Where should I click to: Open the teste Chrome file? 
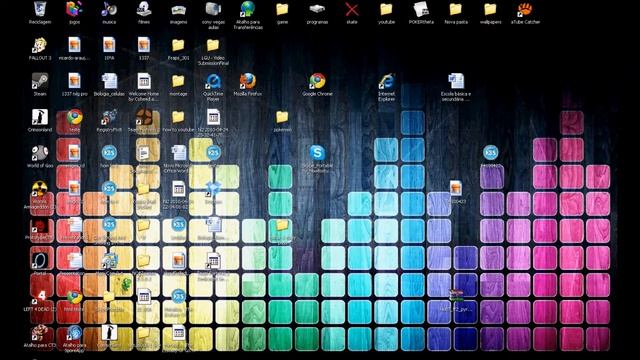pos(74,117)
